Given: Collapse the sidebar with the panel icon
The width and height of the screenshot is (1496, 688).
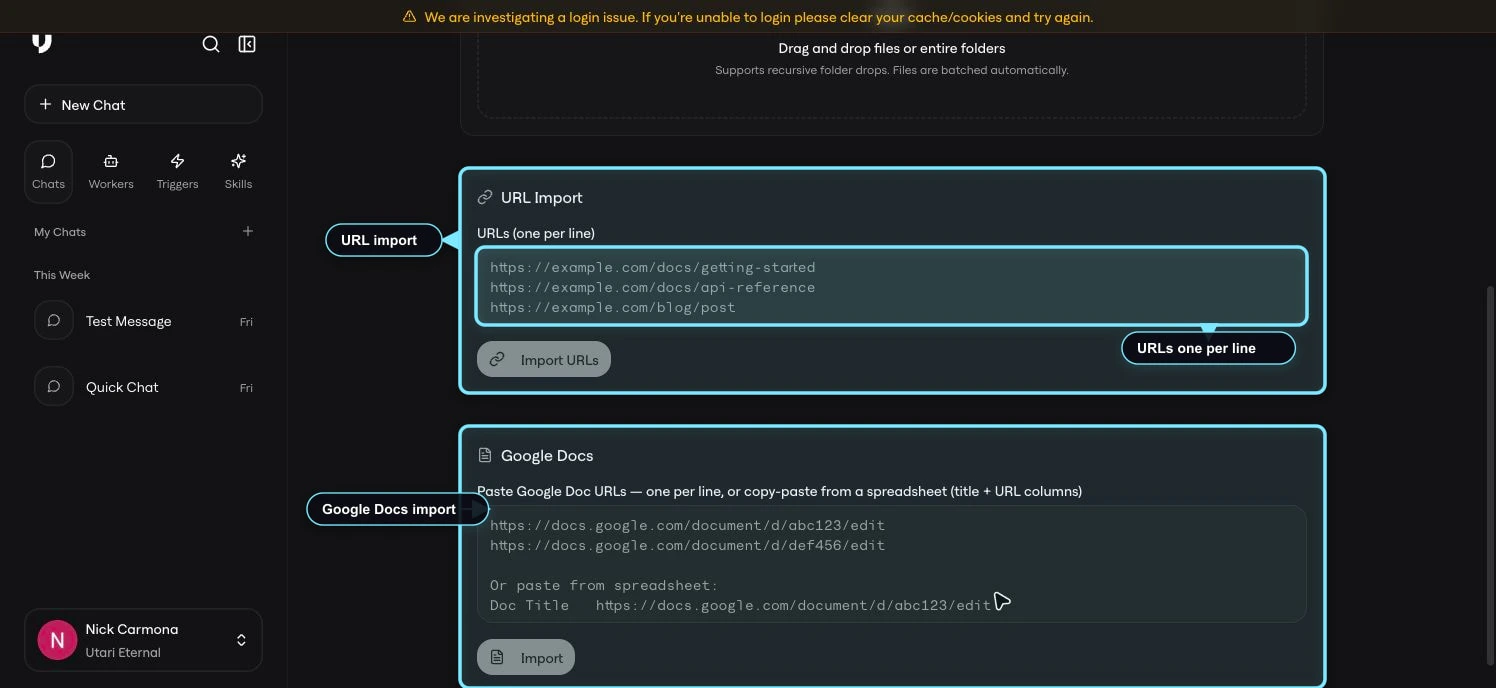Looking at the screenshot, I should tap(247, 44).
